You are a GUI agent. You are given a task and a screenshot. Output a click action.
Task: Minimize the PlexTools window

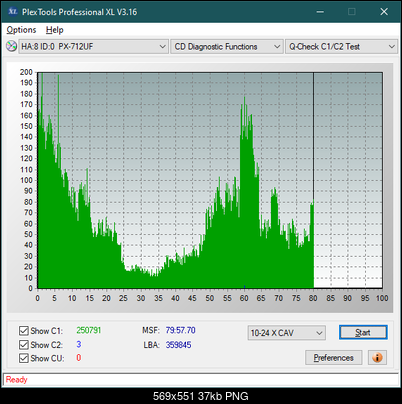click(320, 12)
